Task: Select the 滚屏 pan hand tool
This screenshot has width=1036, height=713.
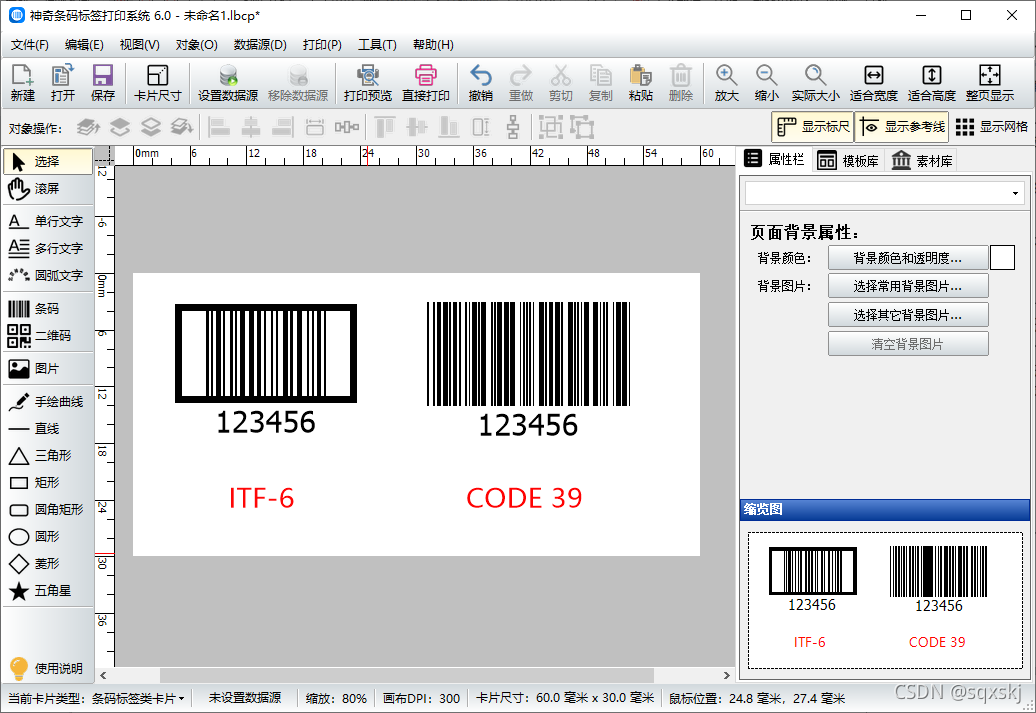Action: tap(48, 189)
